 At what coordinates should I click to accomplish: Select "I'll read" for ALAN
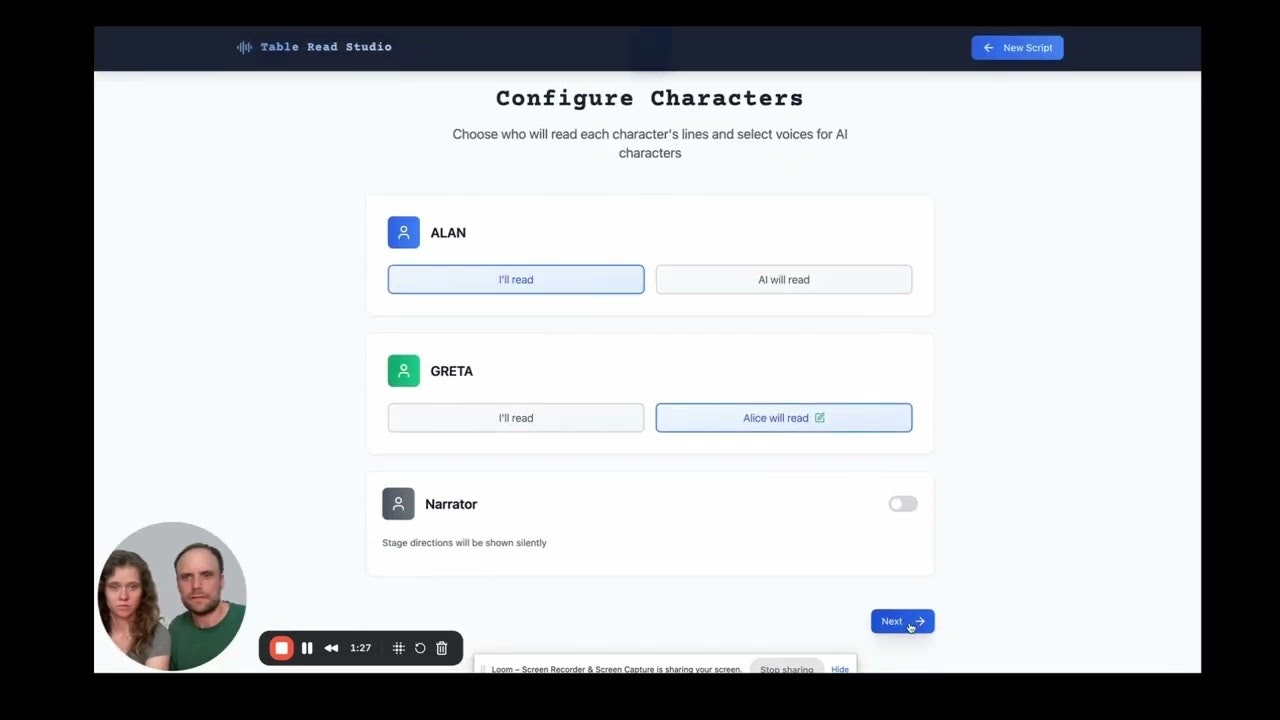point(516,279)
